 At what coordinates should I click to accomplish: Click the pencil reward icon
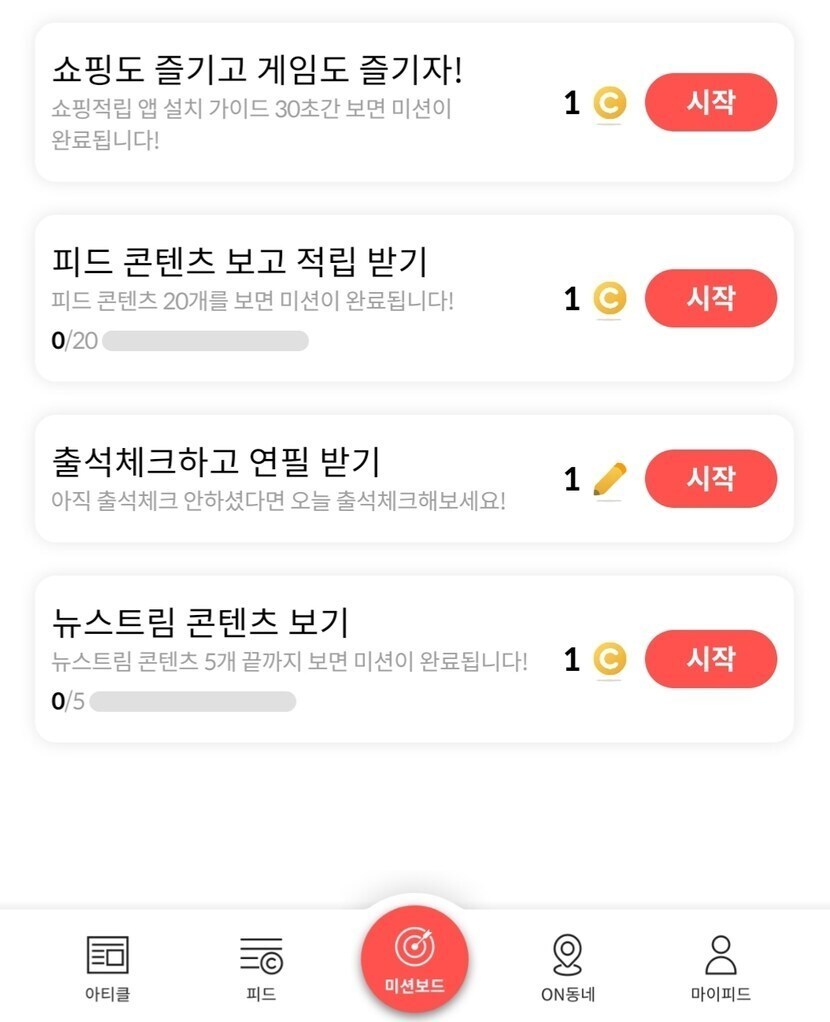(608, 480)
